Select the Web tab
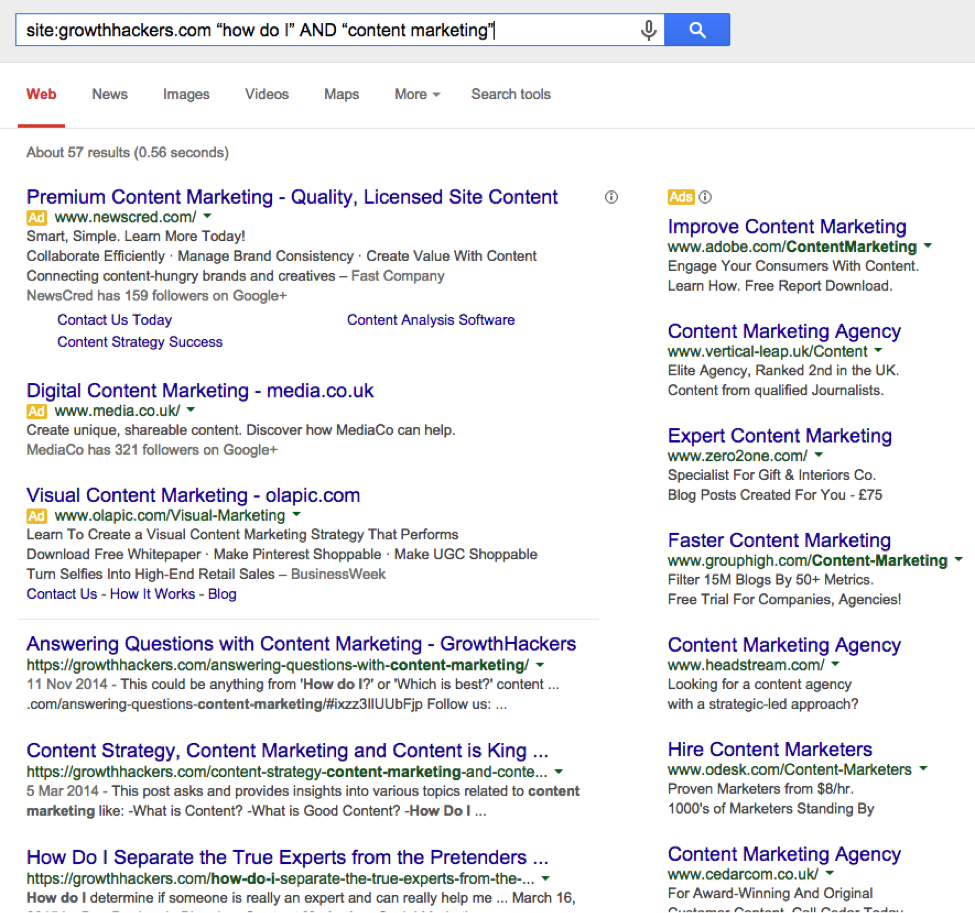 pyautogui.click(x=41, y=95)
